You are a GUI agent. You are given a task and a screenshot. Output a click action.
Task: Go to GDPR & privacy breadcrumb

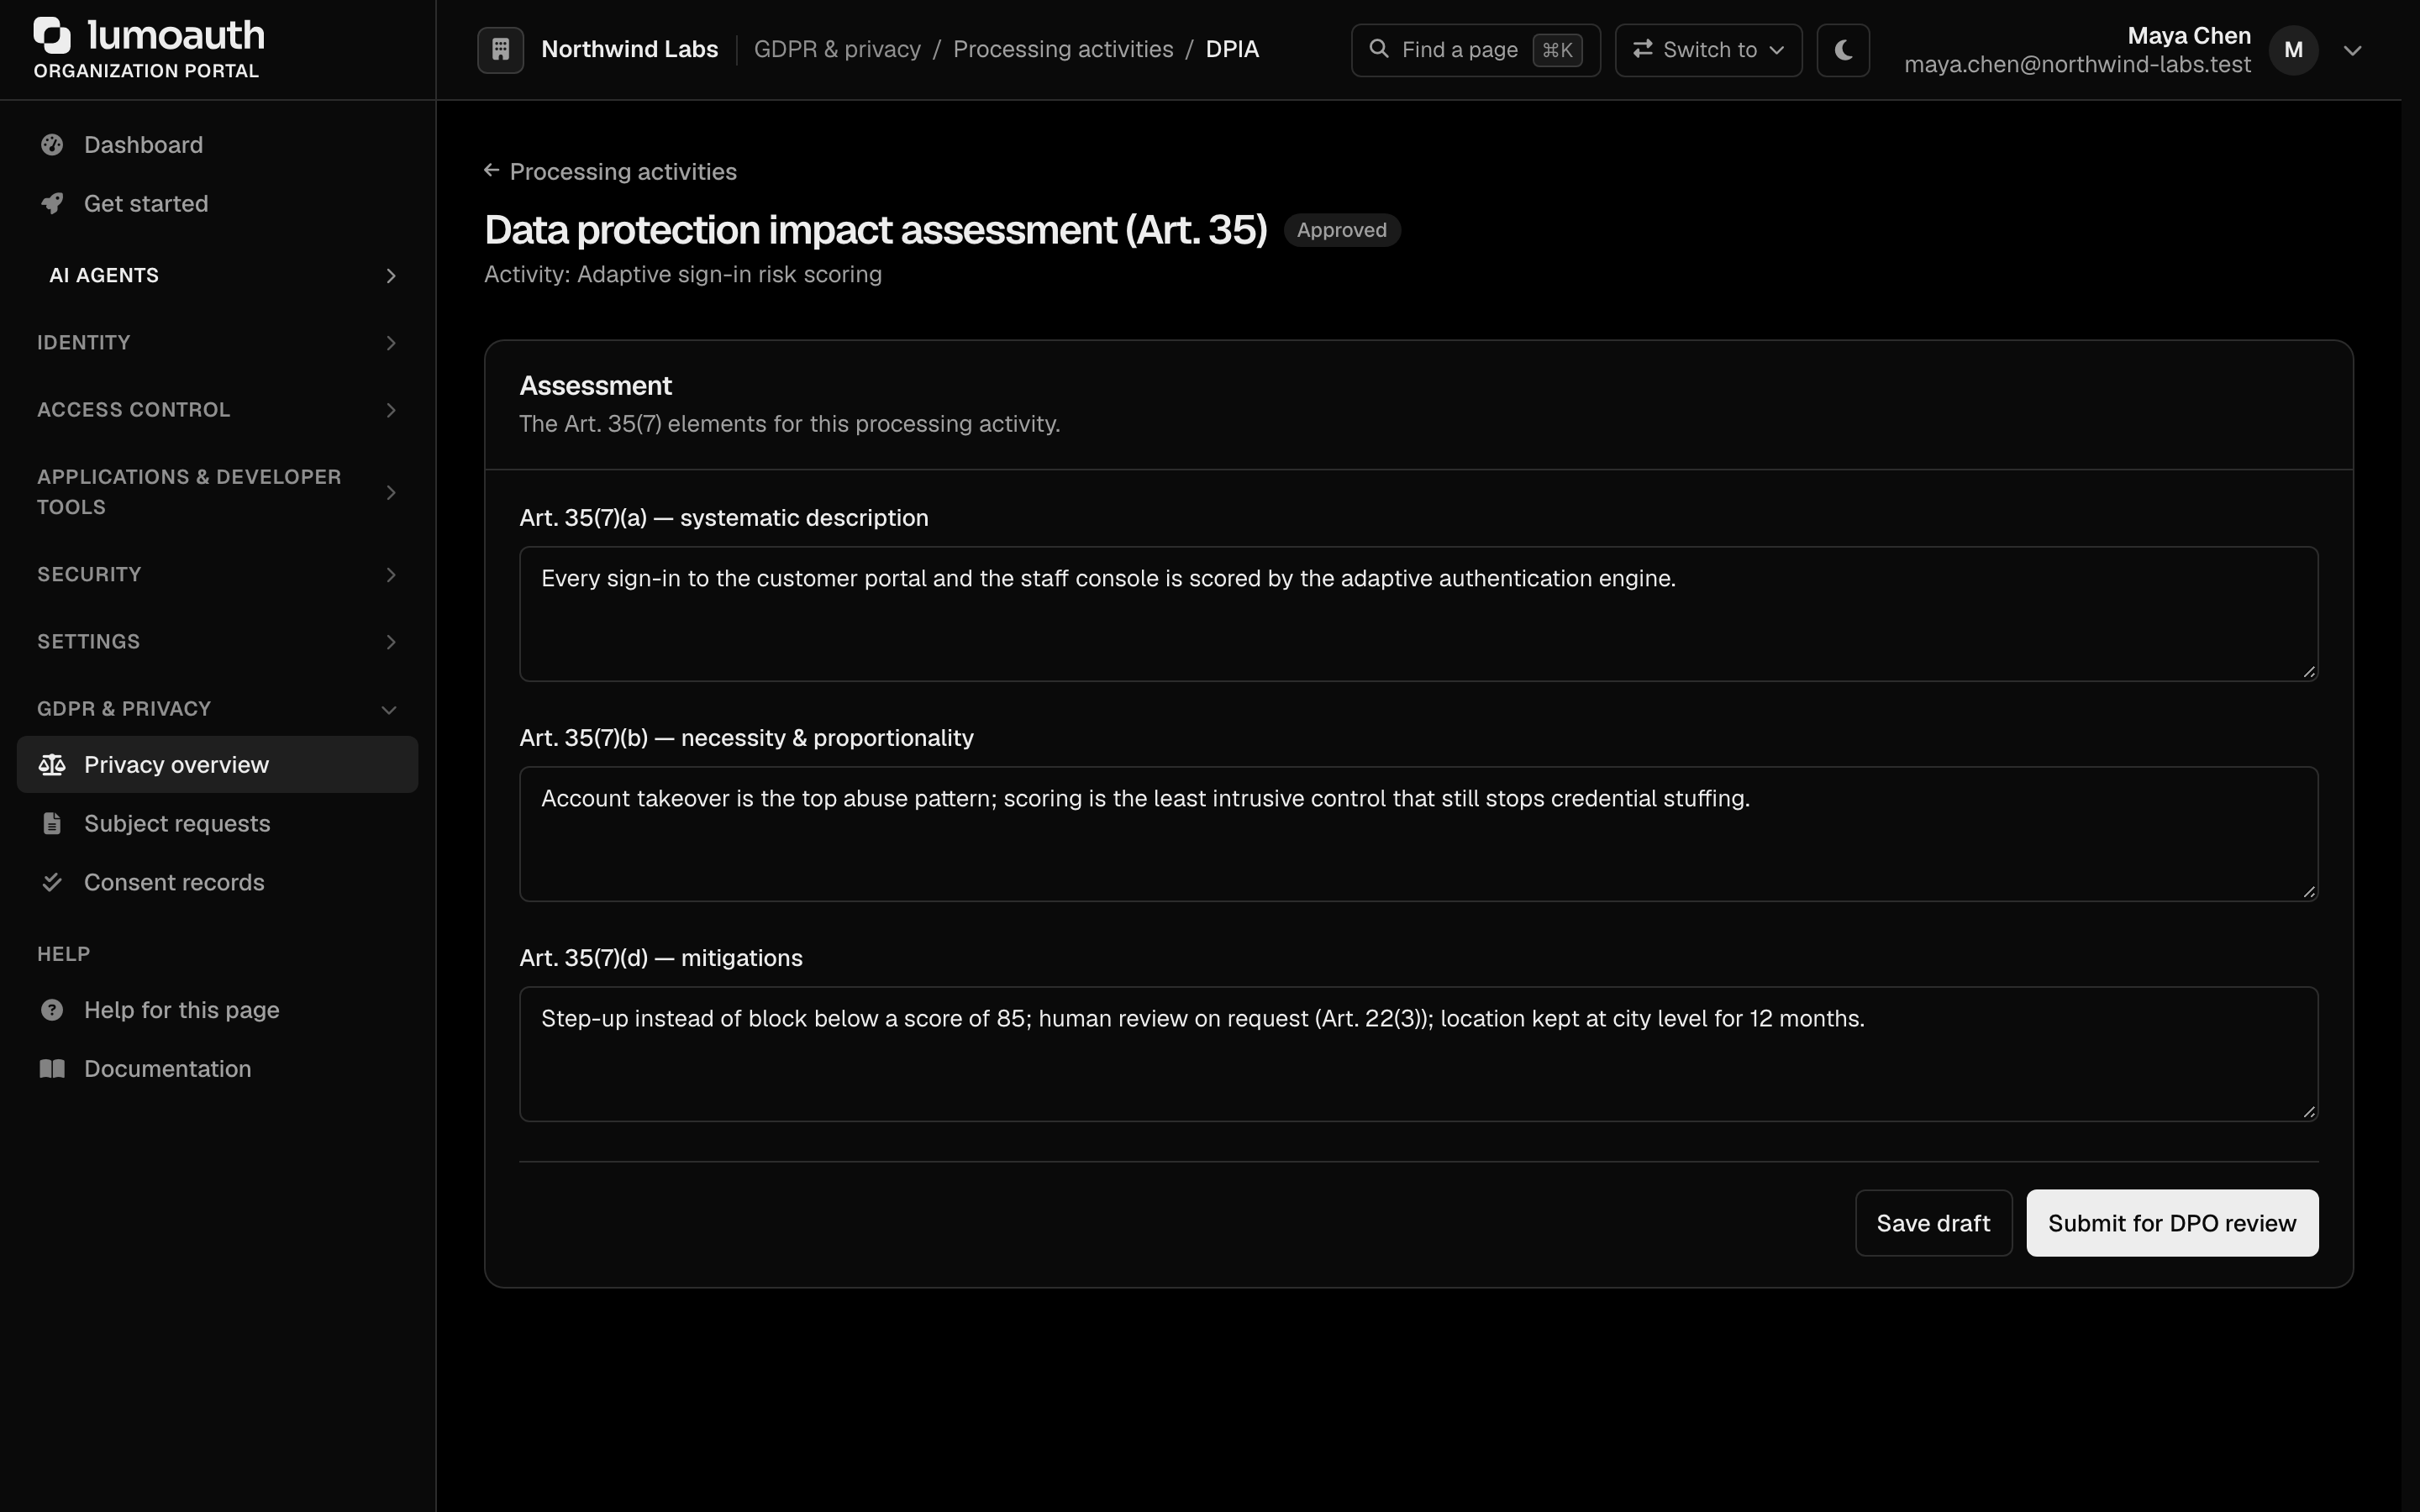[x=837, y=50]
